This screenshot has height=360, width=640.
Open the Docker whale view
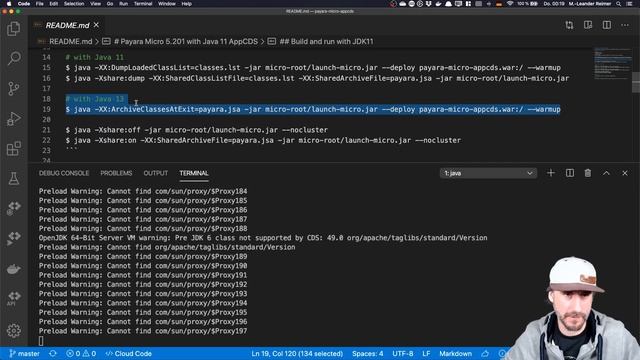pyautogui.click(x=14, y=269)
